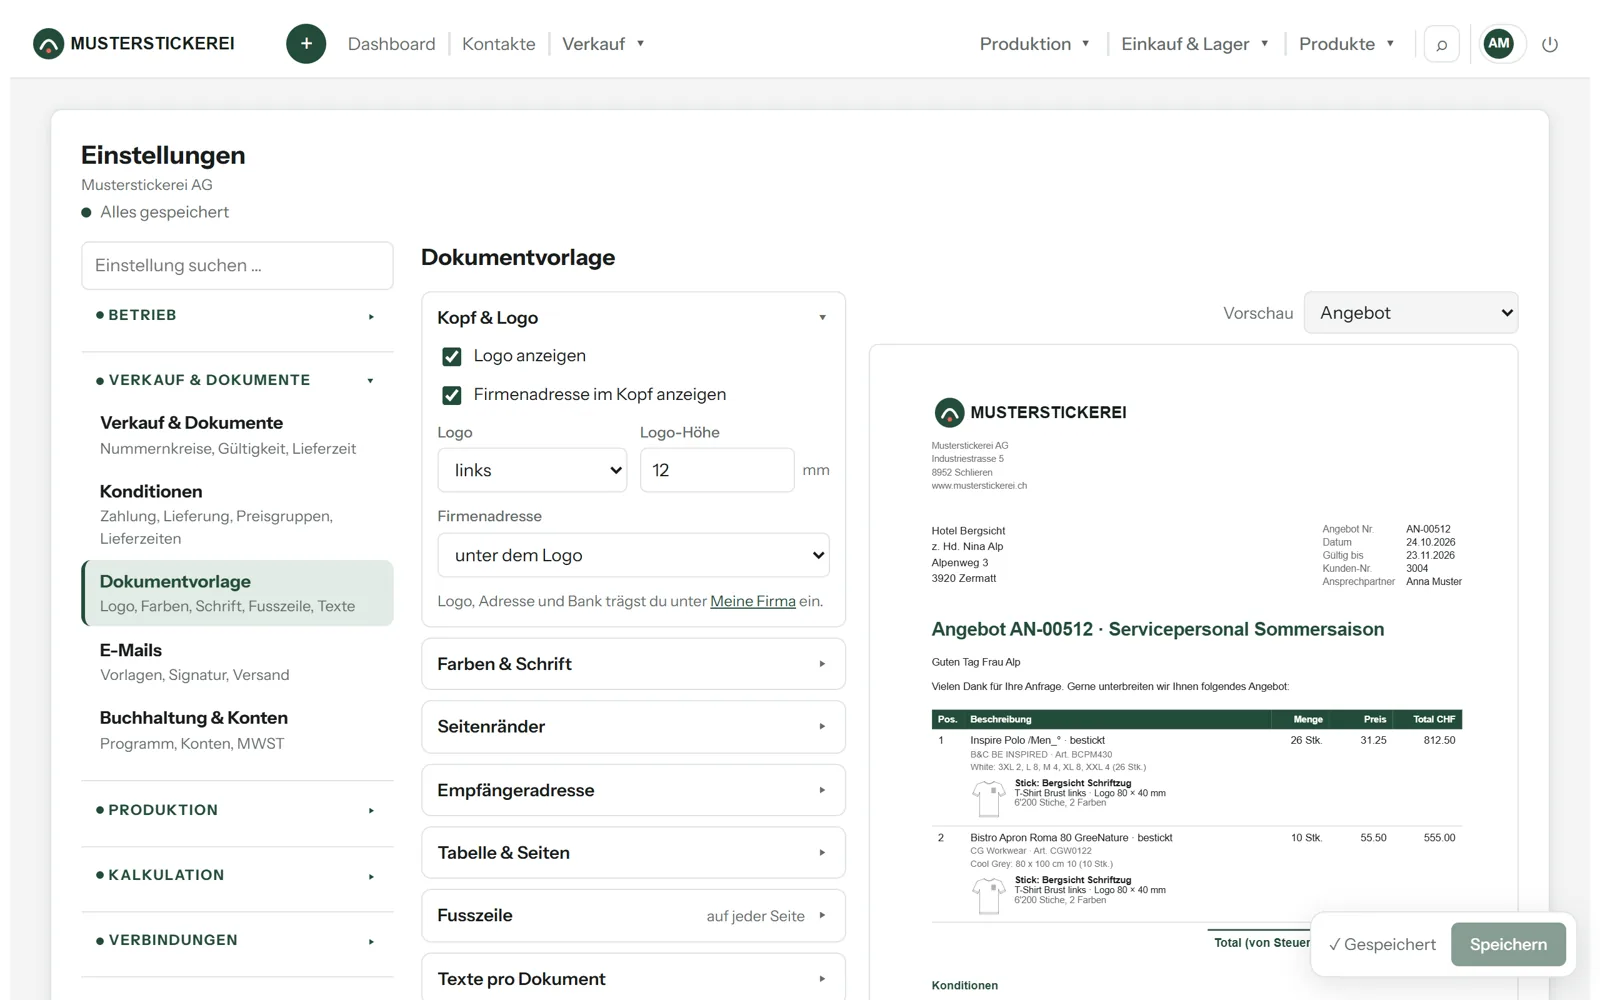Image resolution: width=1600 pixels, height=1000 pixels.
Task: Click the green plus create button
Action: point(306,44)
